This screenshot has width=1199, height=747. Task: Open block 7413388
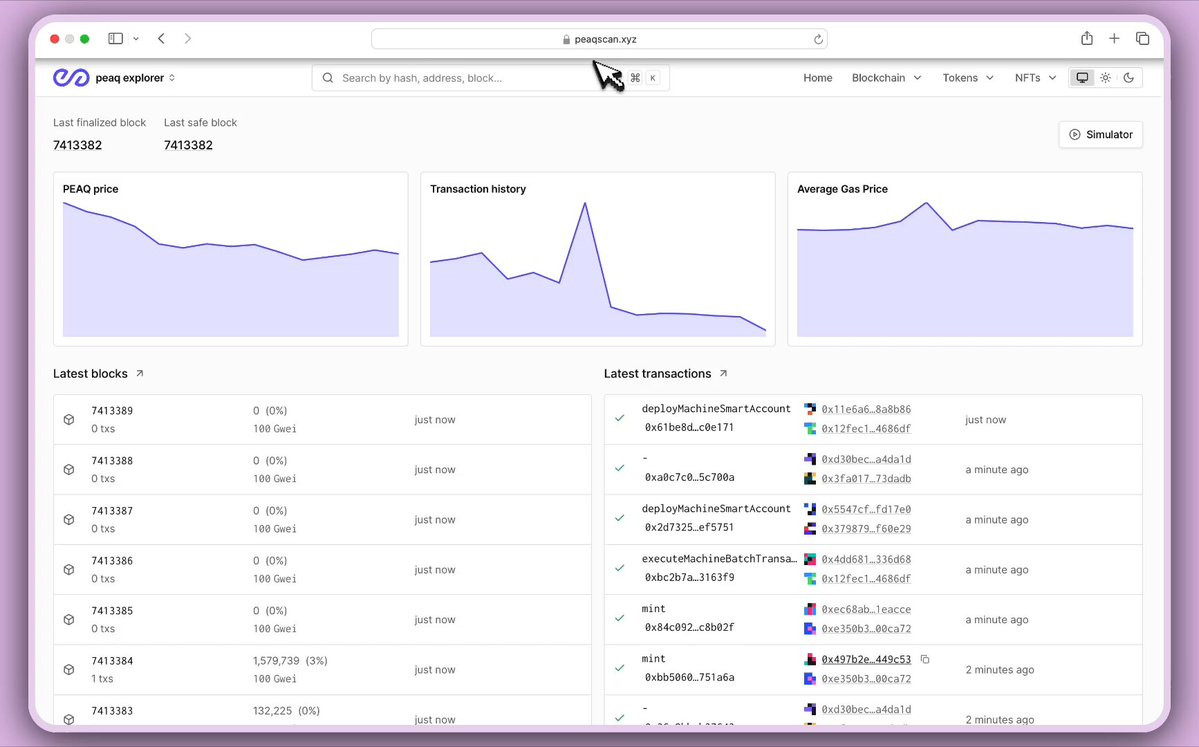[112, 460]
